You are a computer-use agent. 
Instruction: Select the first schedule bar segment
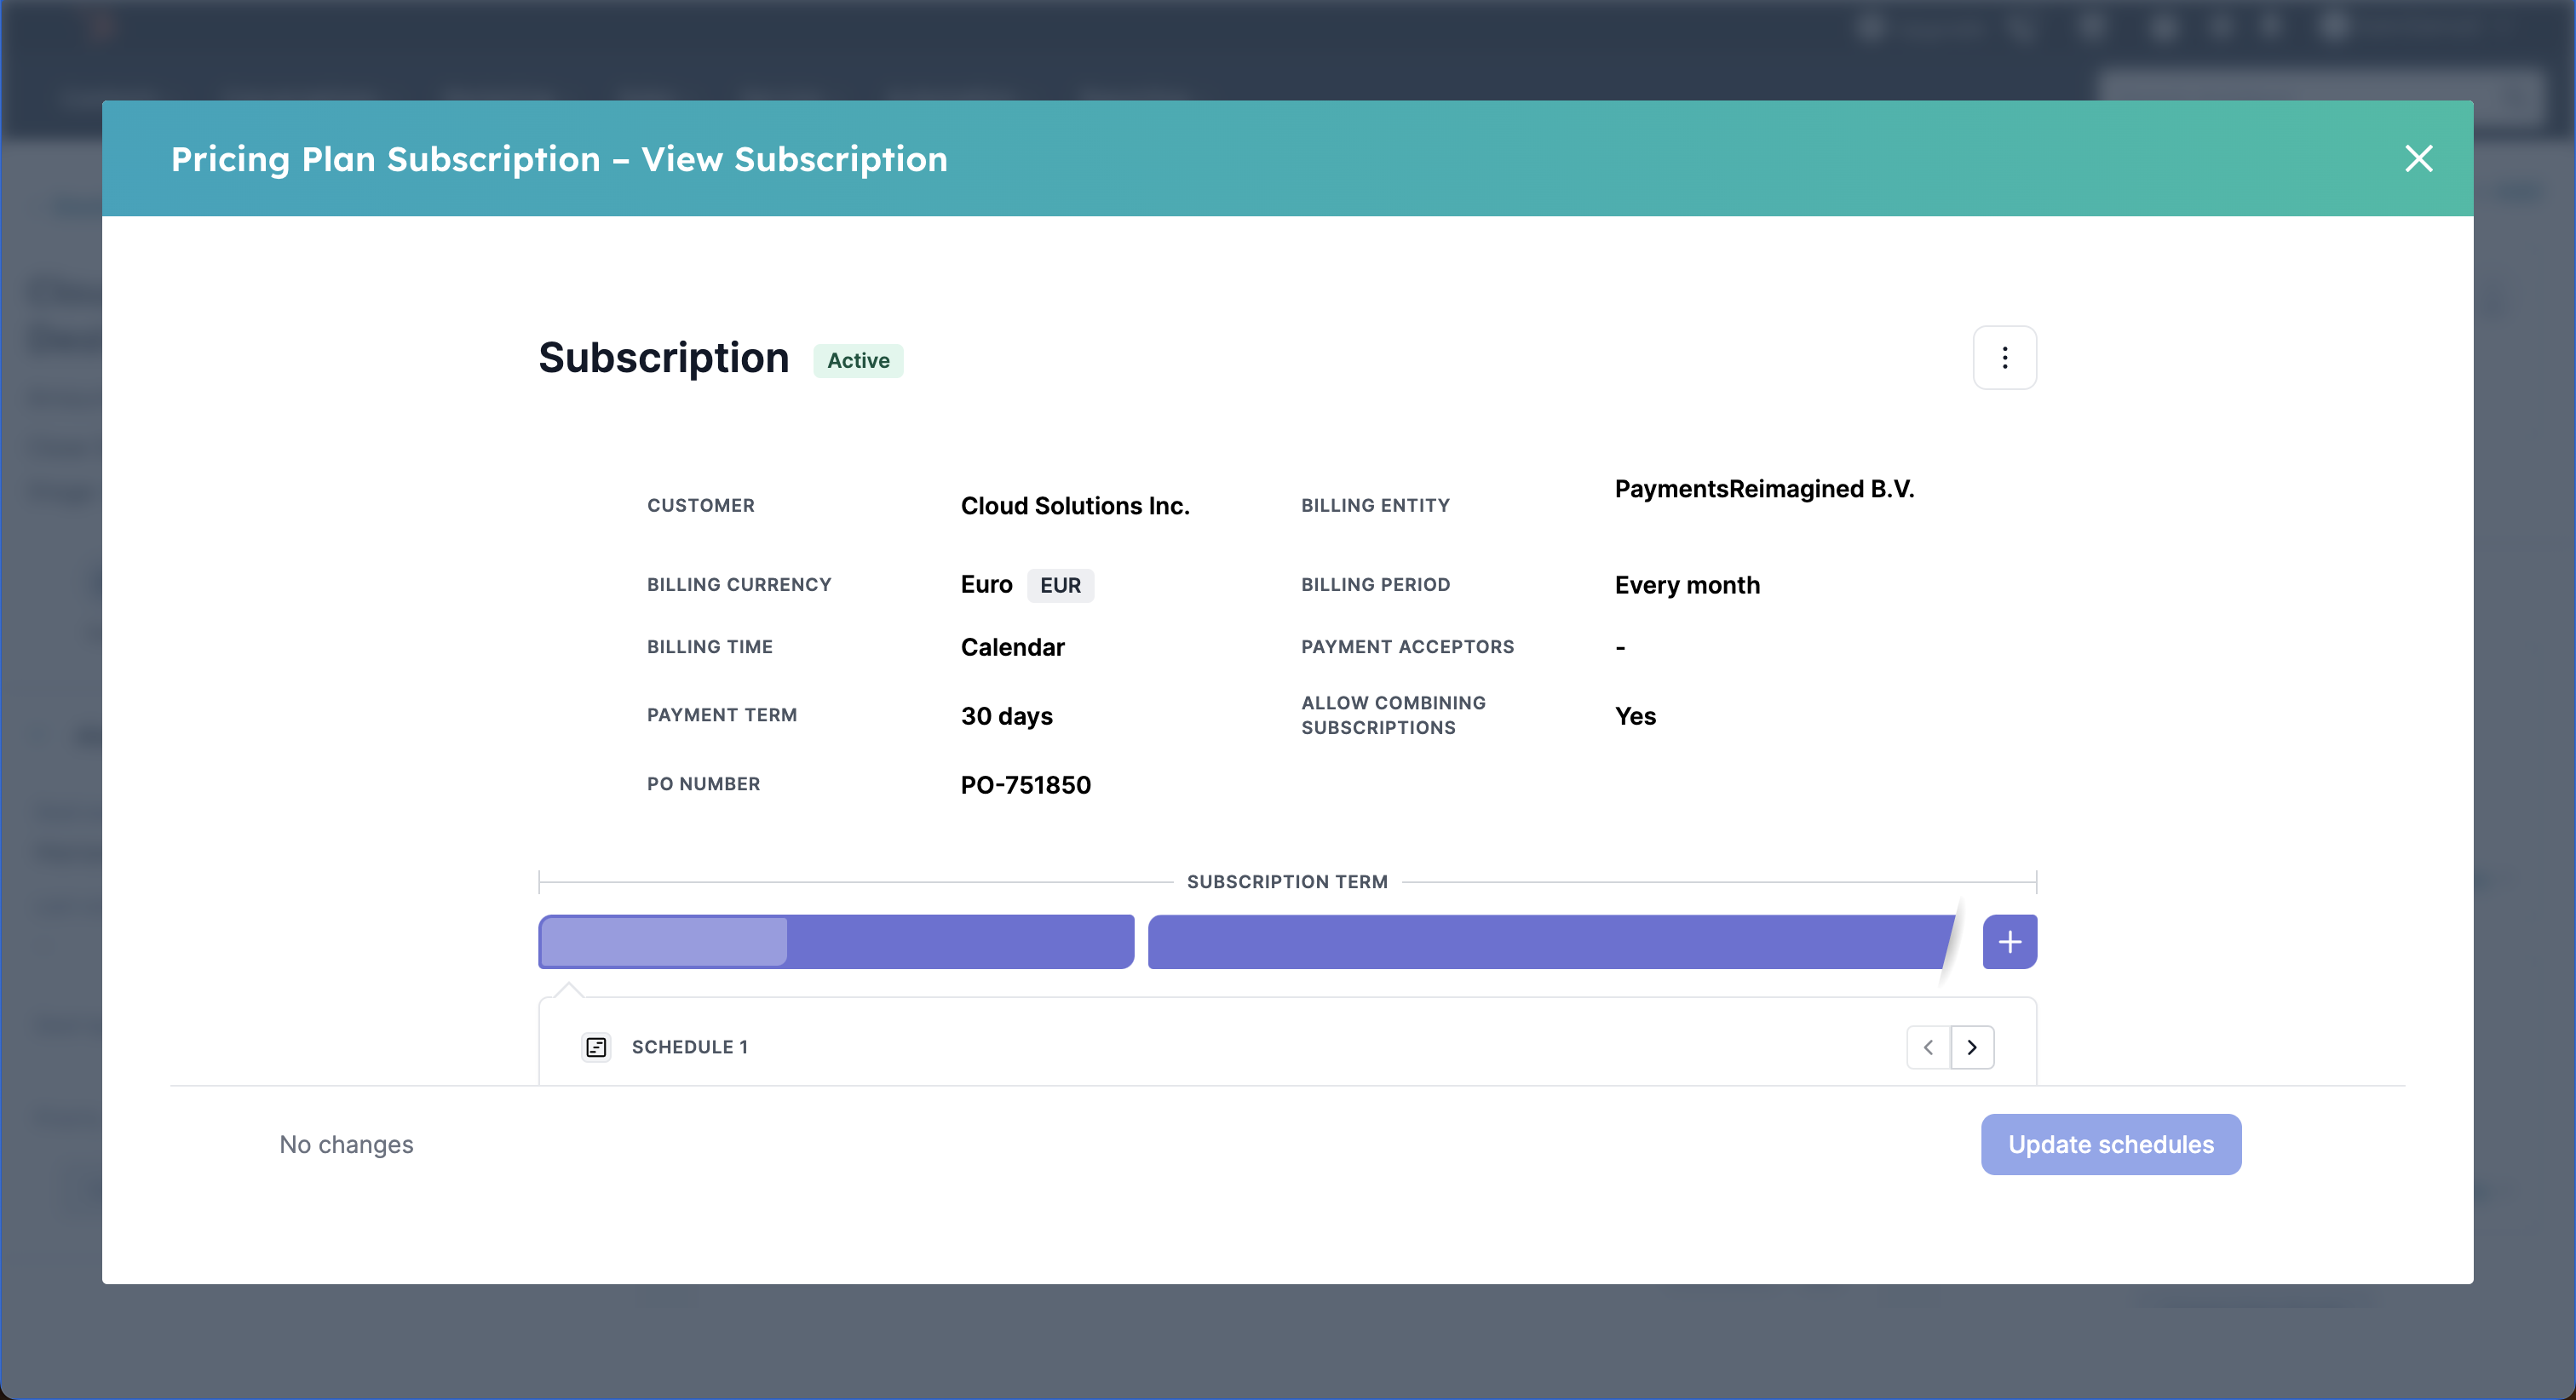[x=960, y=942]
